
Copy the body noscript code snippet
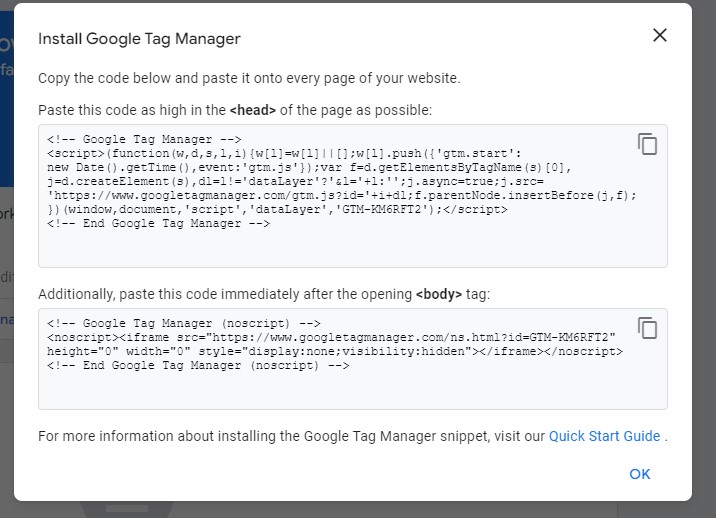coord(647,328)
